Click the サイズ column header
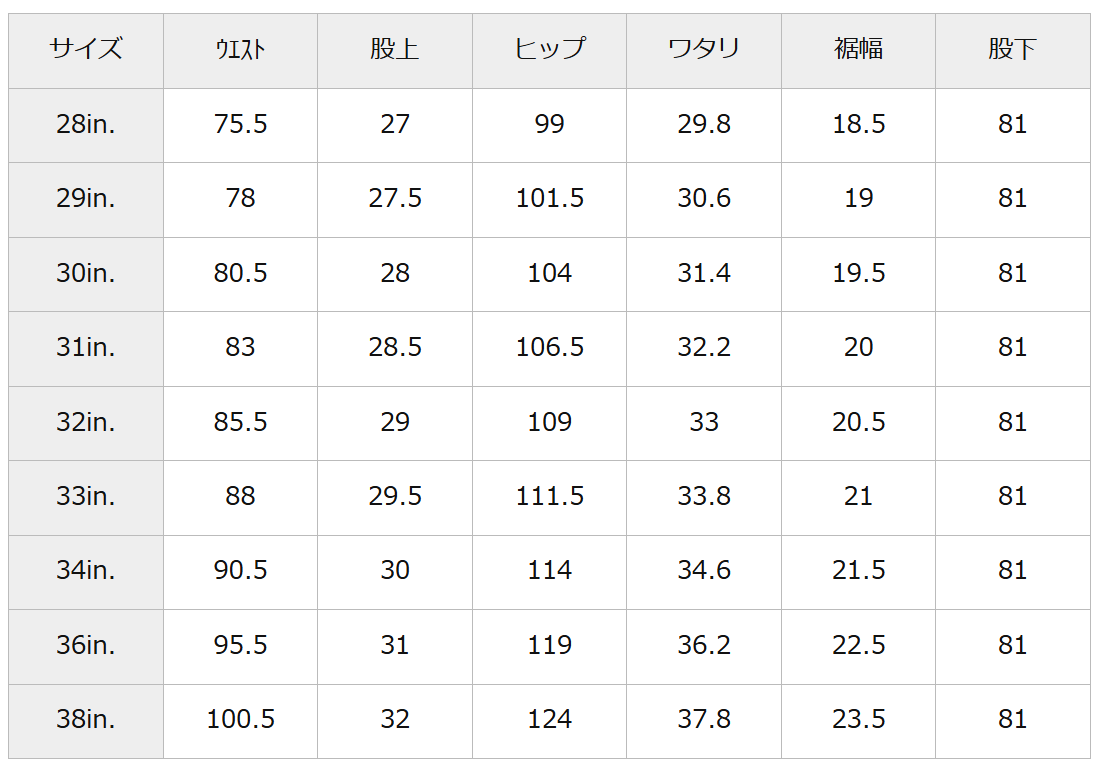 coord(86,49)
